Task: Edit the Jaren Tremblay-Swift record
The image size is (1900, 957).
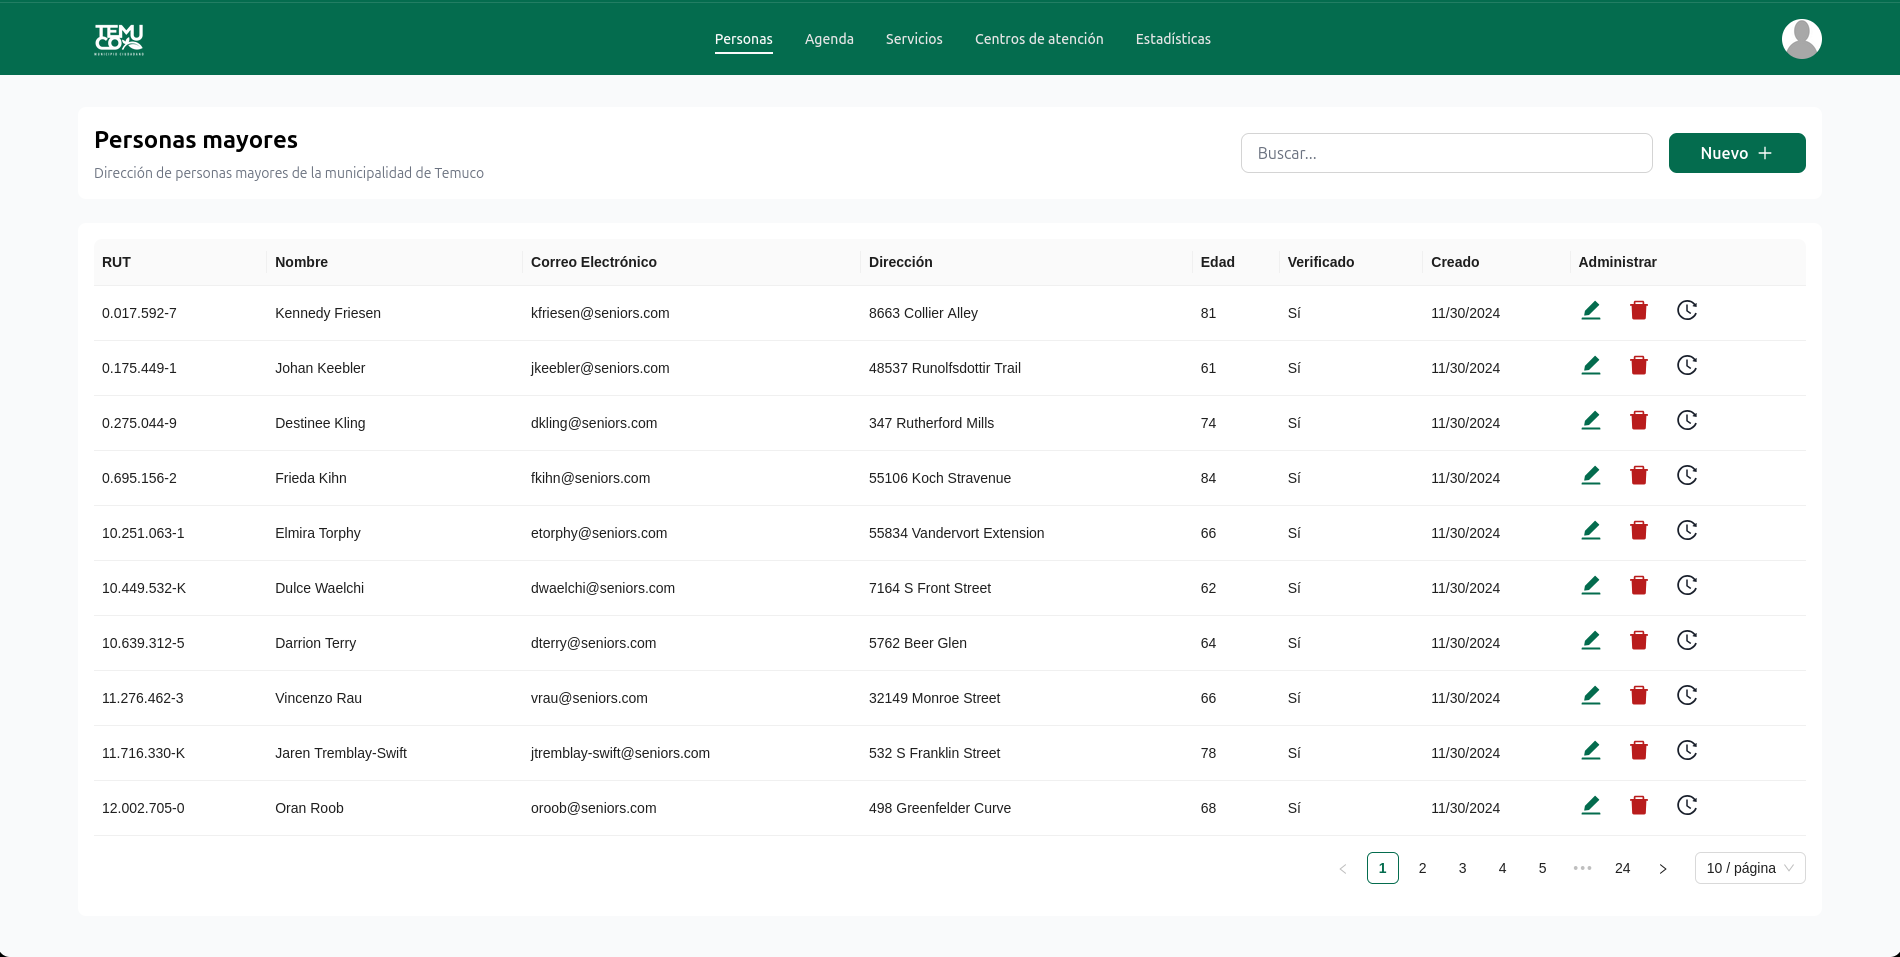Action: click(1591, 751)
